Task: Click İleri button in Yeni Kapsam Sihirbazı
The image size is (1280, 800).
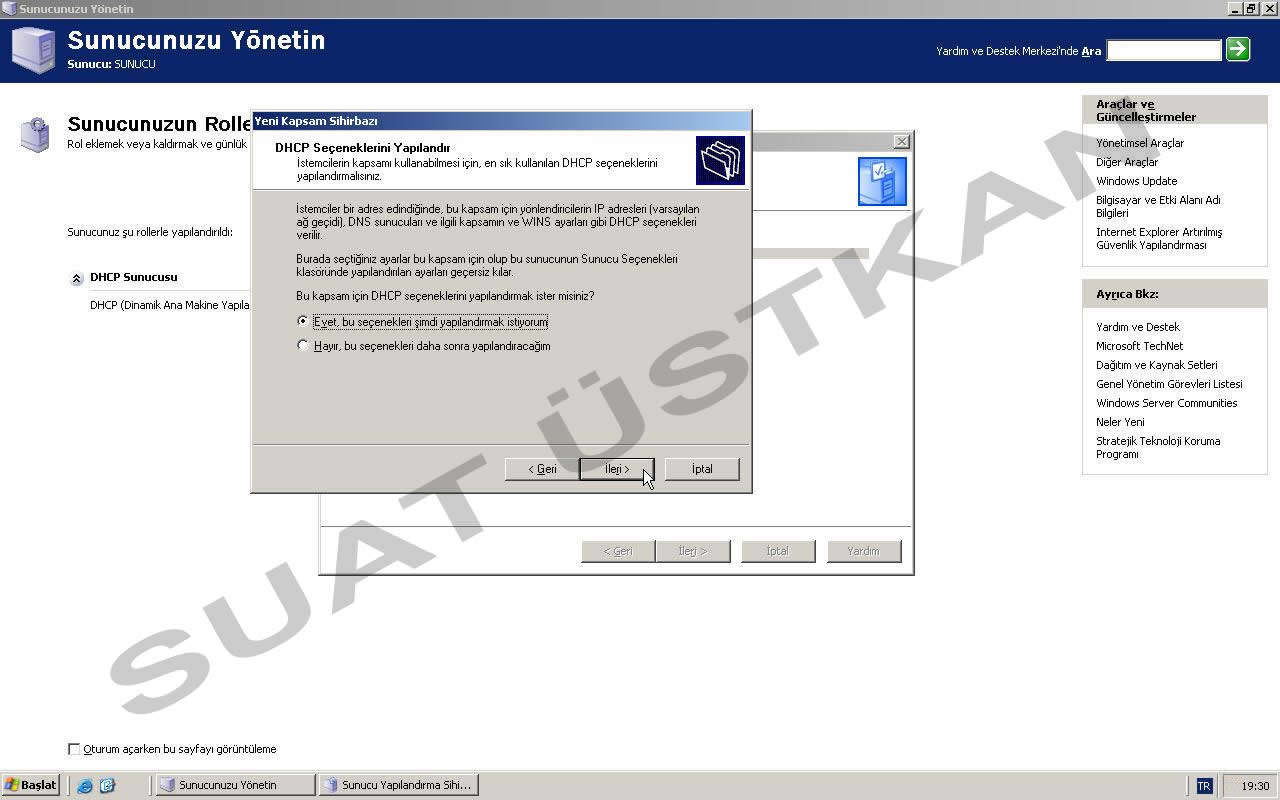Action: click(x=617, y=469)
